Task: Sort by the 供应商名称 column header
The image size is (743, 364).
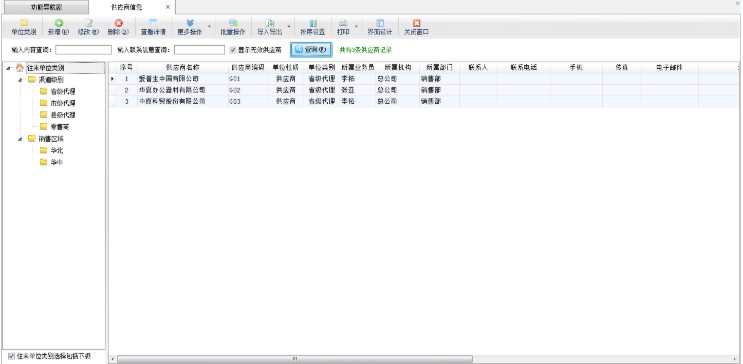Action: (182, 68)
